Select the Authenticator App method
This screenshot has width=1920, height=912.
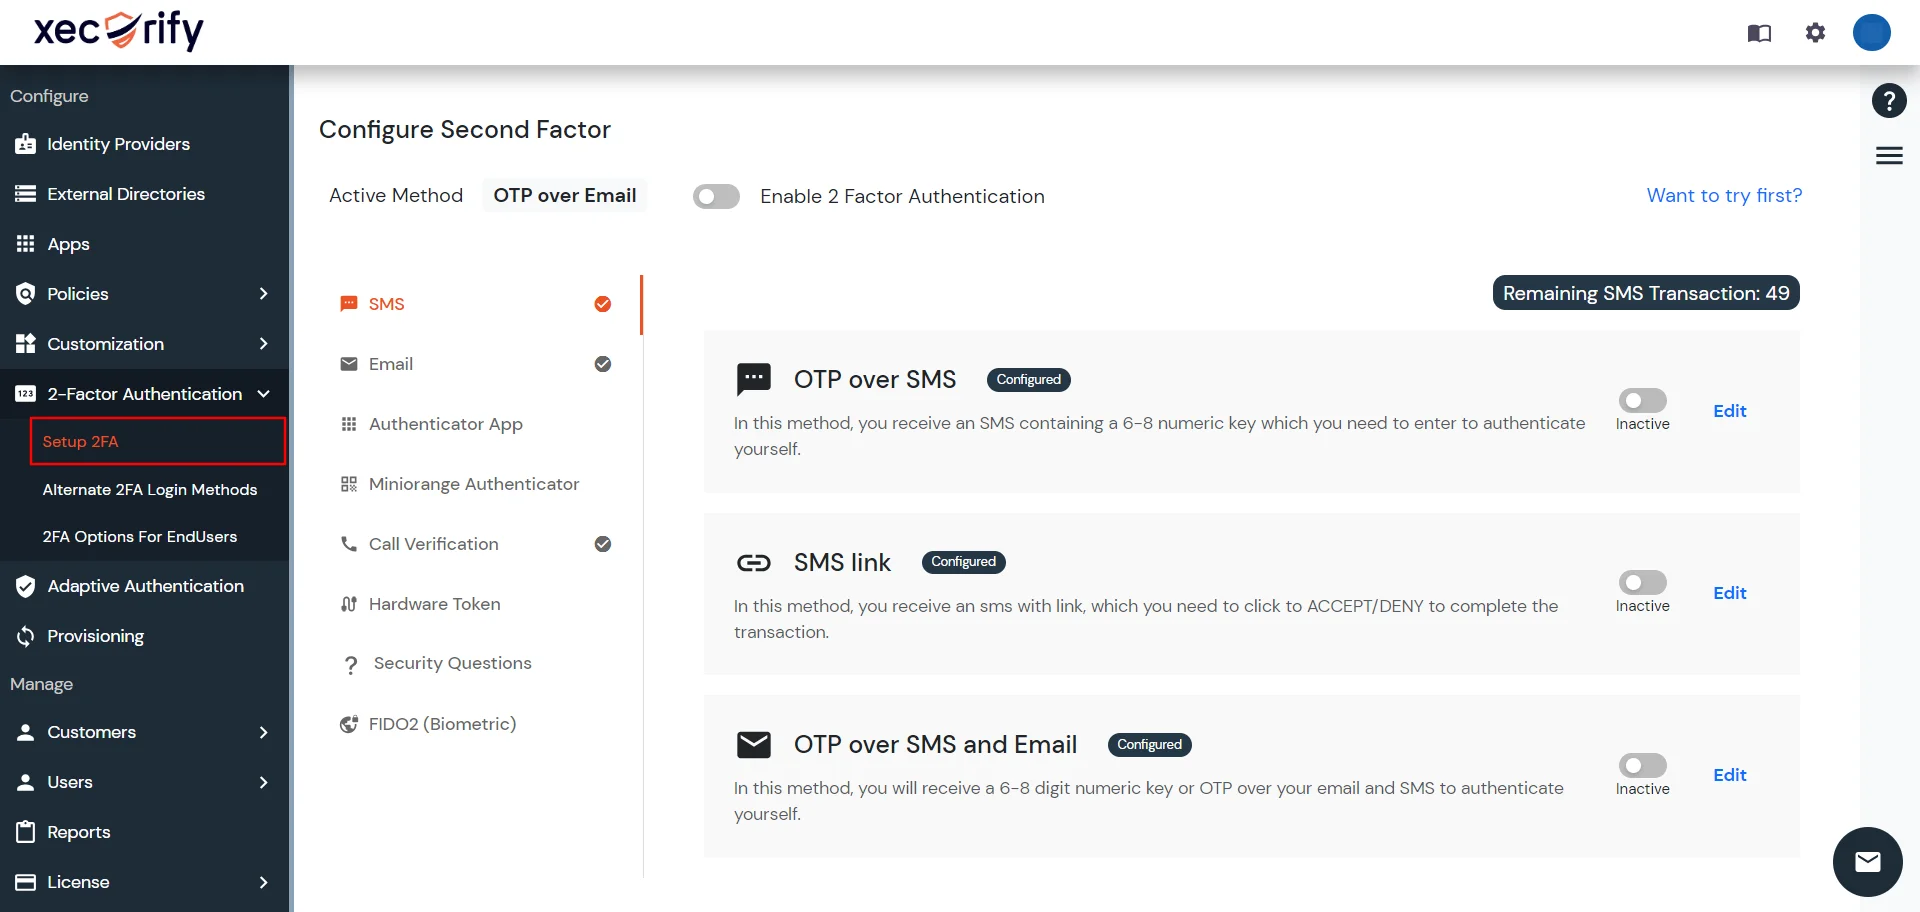coord(446,424)
